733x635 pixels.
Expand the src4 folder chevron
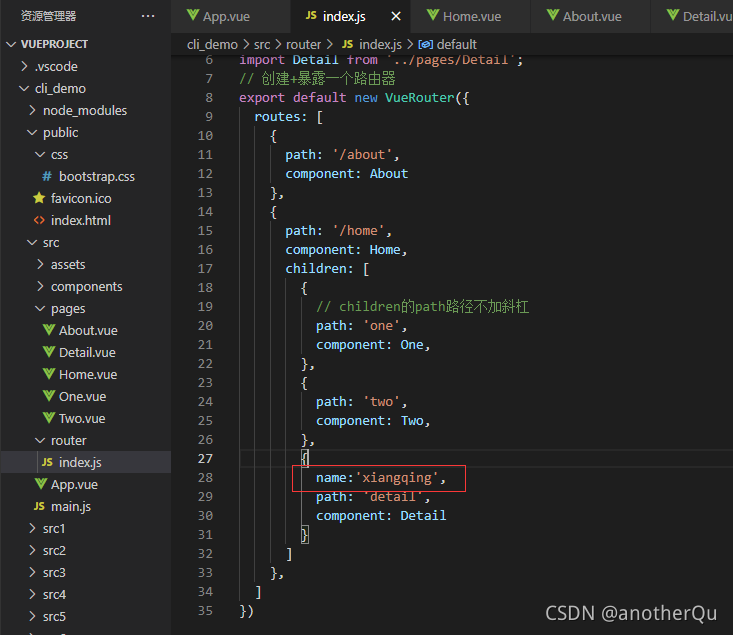(32, 594)
